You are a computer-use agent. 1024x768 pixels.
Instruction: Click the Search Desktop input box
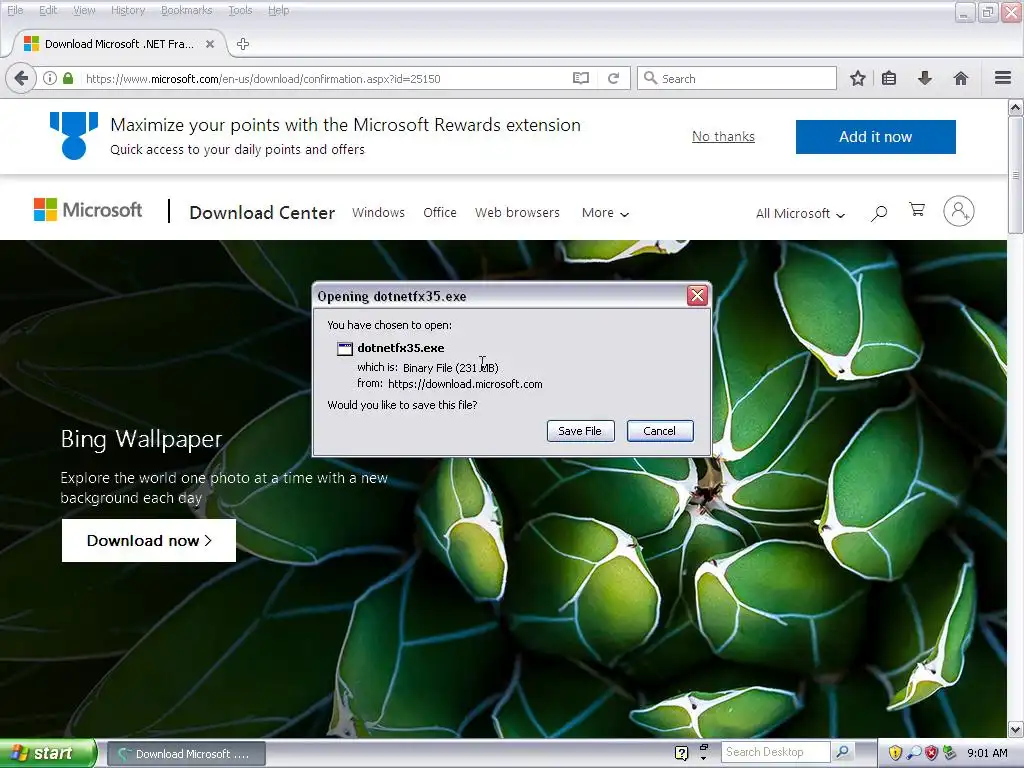(775, 752)
